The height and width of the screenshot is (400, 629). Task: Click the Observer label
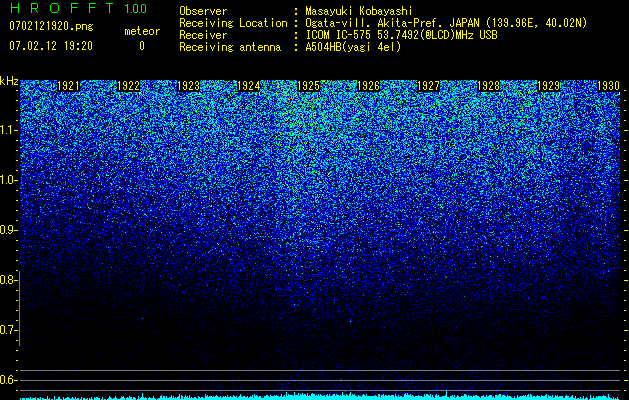pyautogui.click(x=203, y=11)
